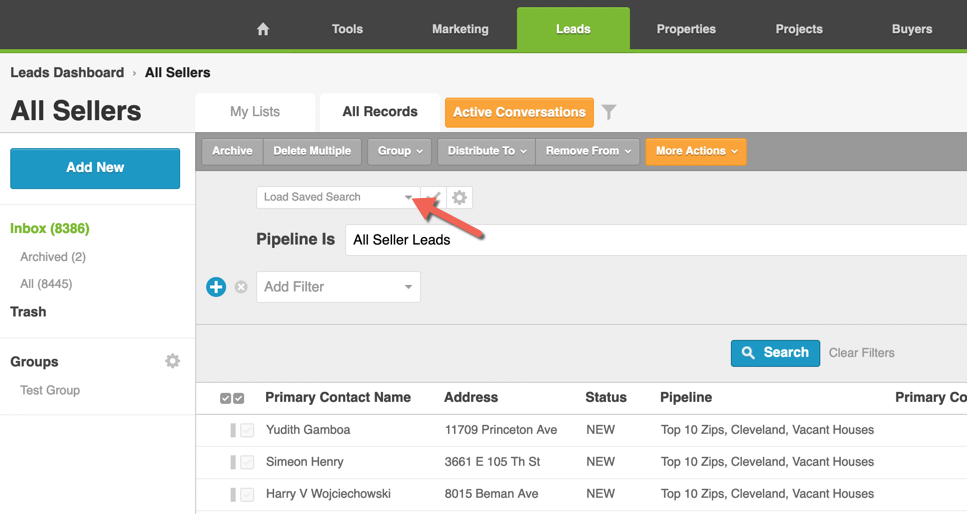Click the funnel filter icon
This screenshot has width=967, height=514.
[x=609, y=113]
